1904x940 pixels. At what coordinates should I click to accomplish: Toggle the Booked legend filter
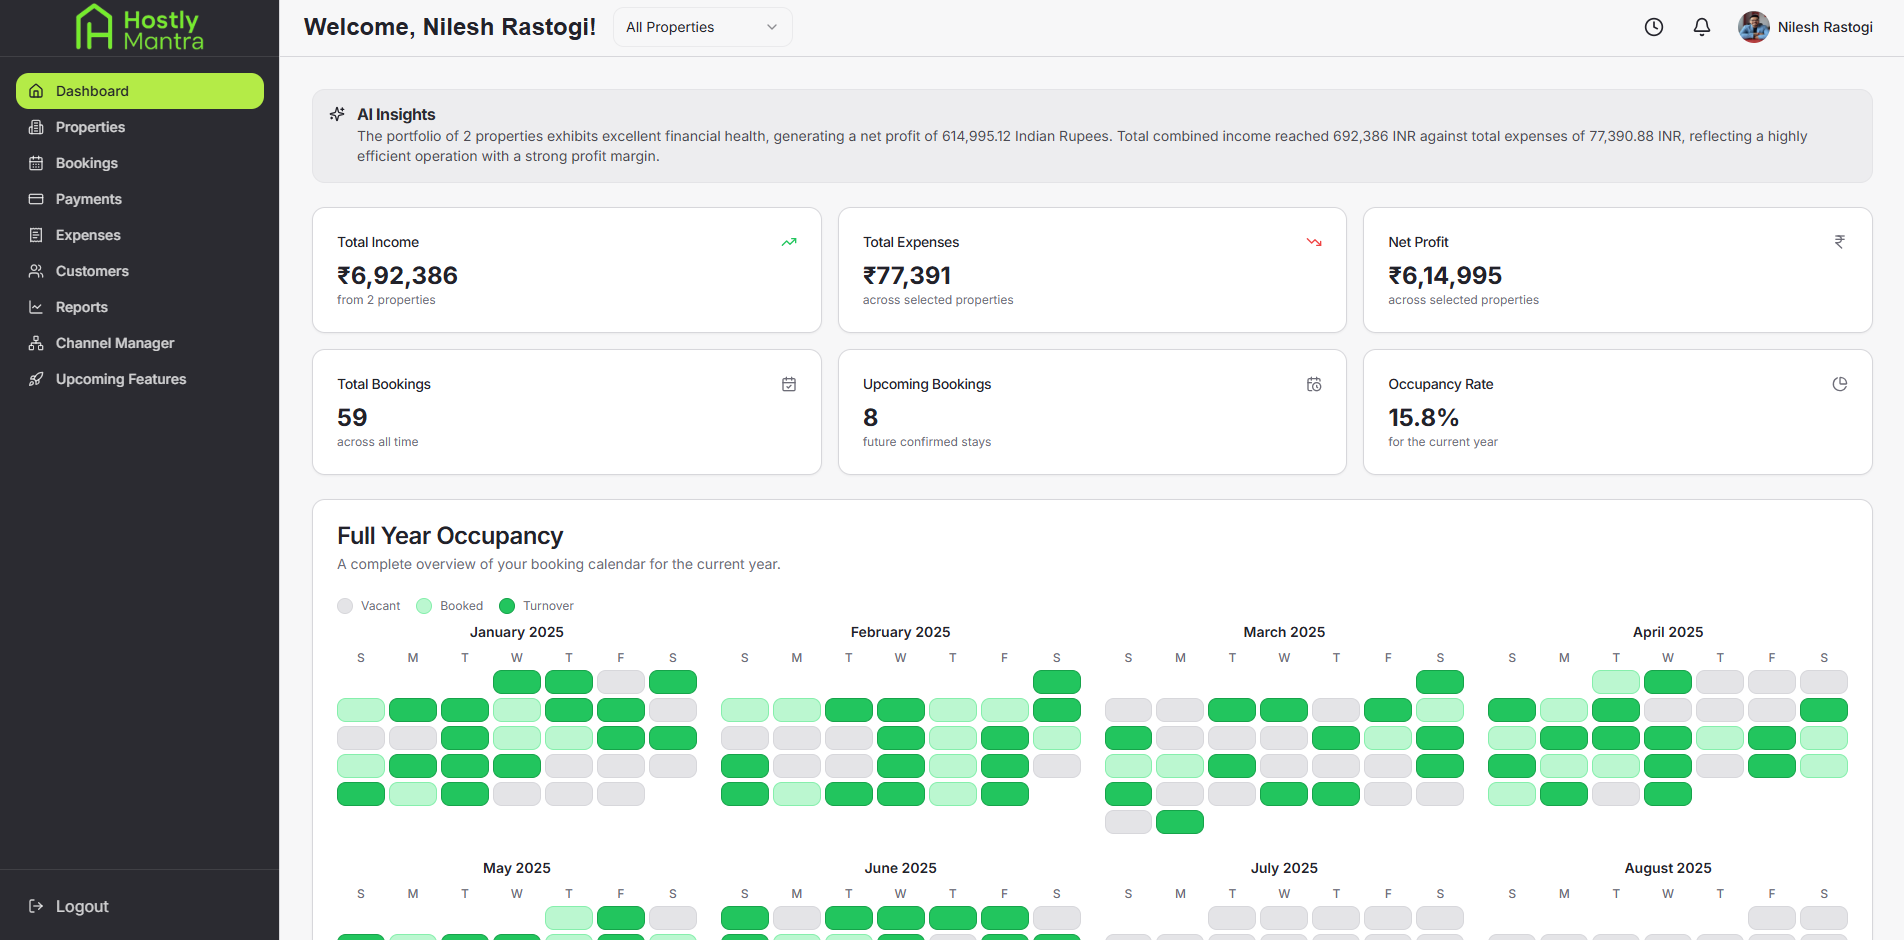coord(423,605)
